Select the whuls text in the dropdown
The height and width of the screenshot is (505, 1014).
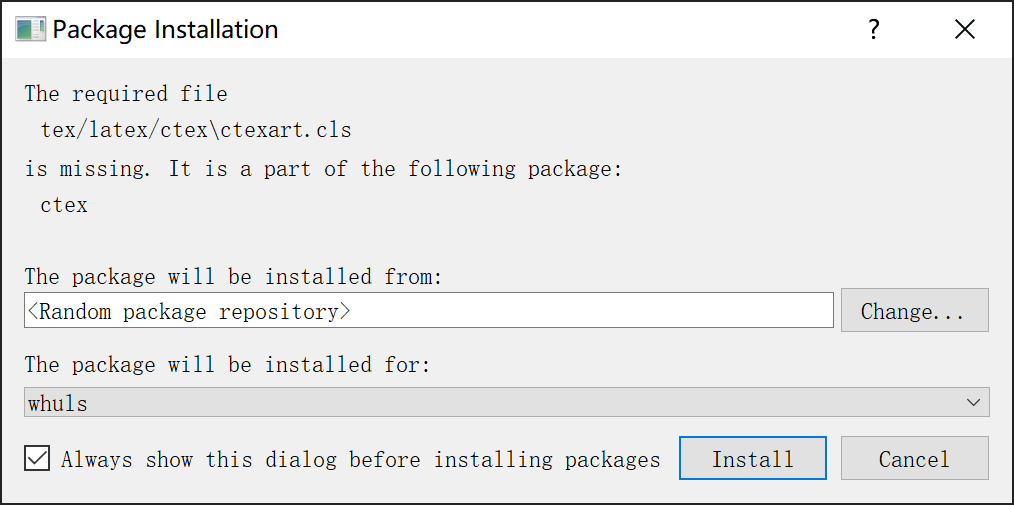(58, 404)
